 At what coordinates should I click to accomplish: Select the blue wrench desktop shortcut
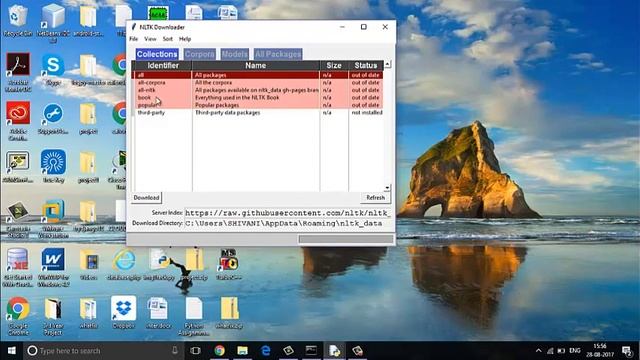click(53, 118)
